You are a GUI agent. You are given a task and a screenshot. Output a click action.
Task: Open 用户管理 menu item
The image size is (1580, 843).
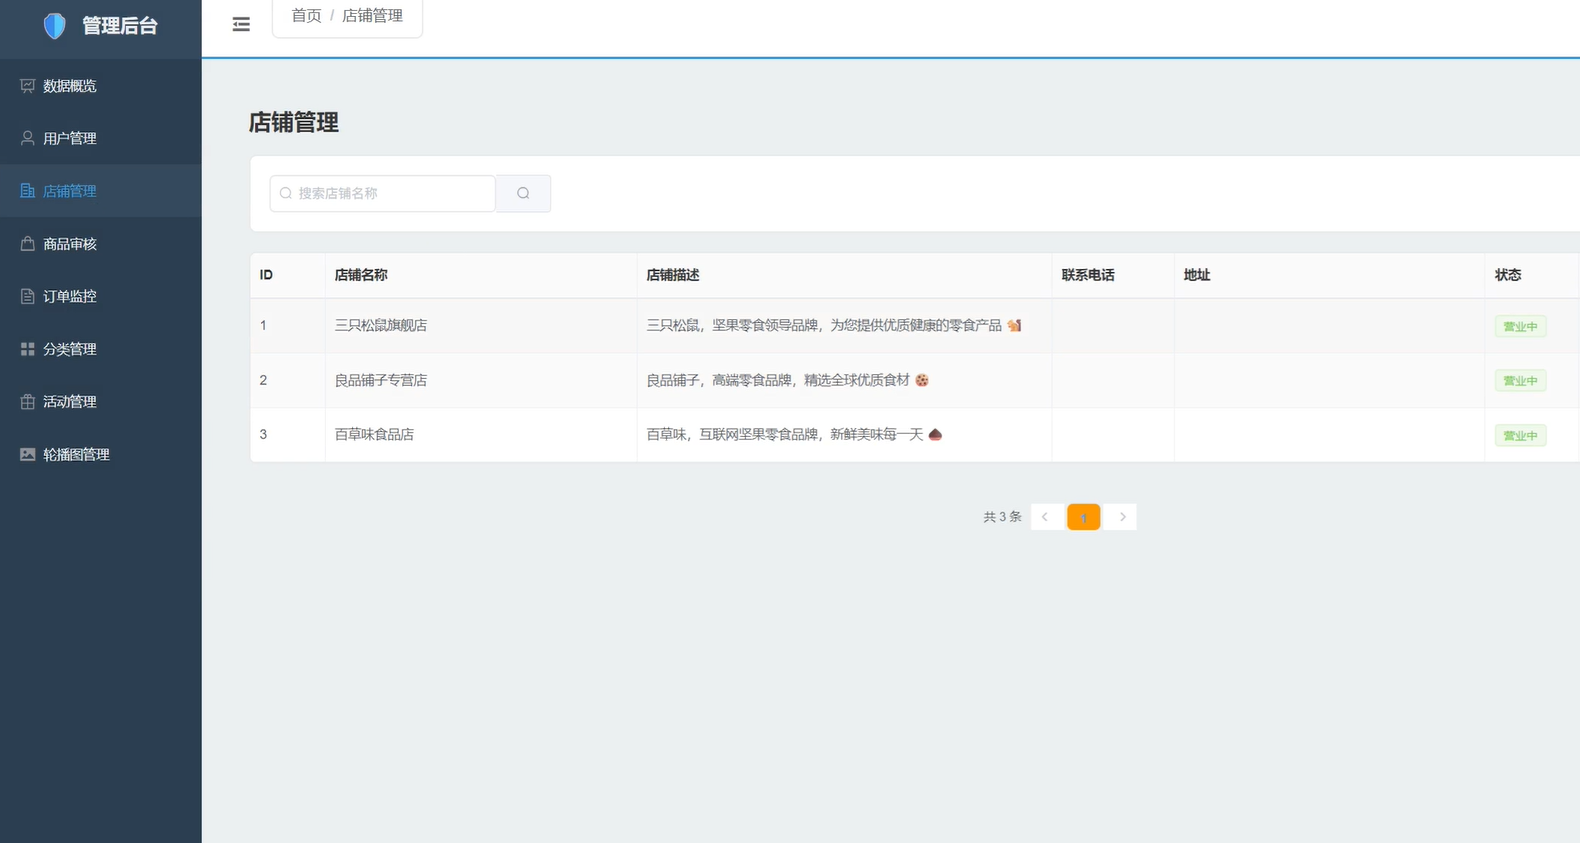pos(101,138)
